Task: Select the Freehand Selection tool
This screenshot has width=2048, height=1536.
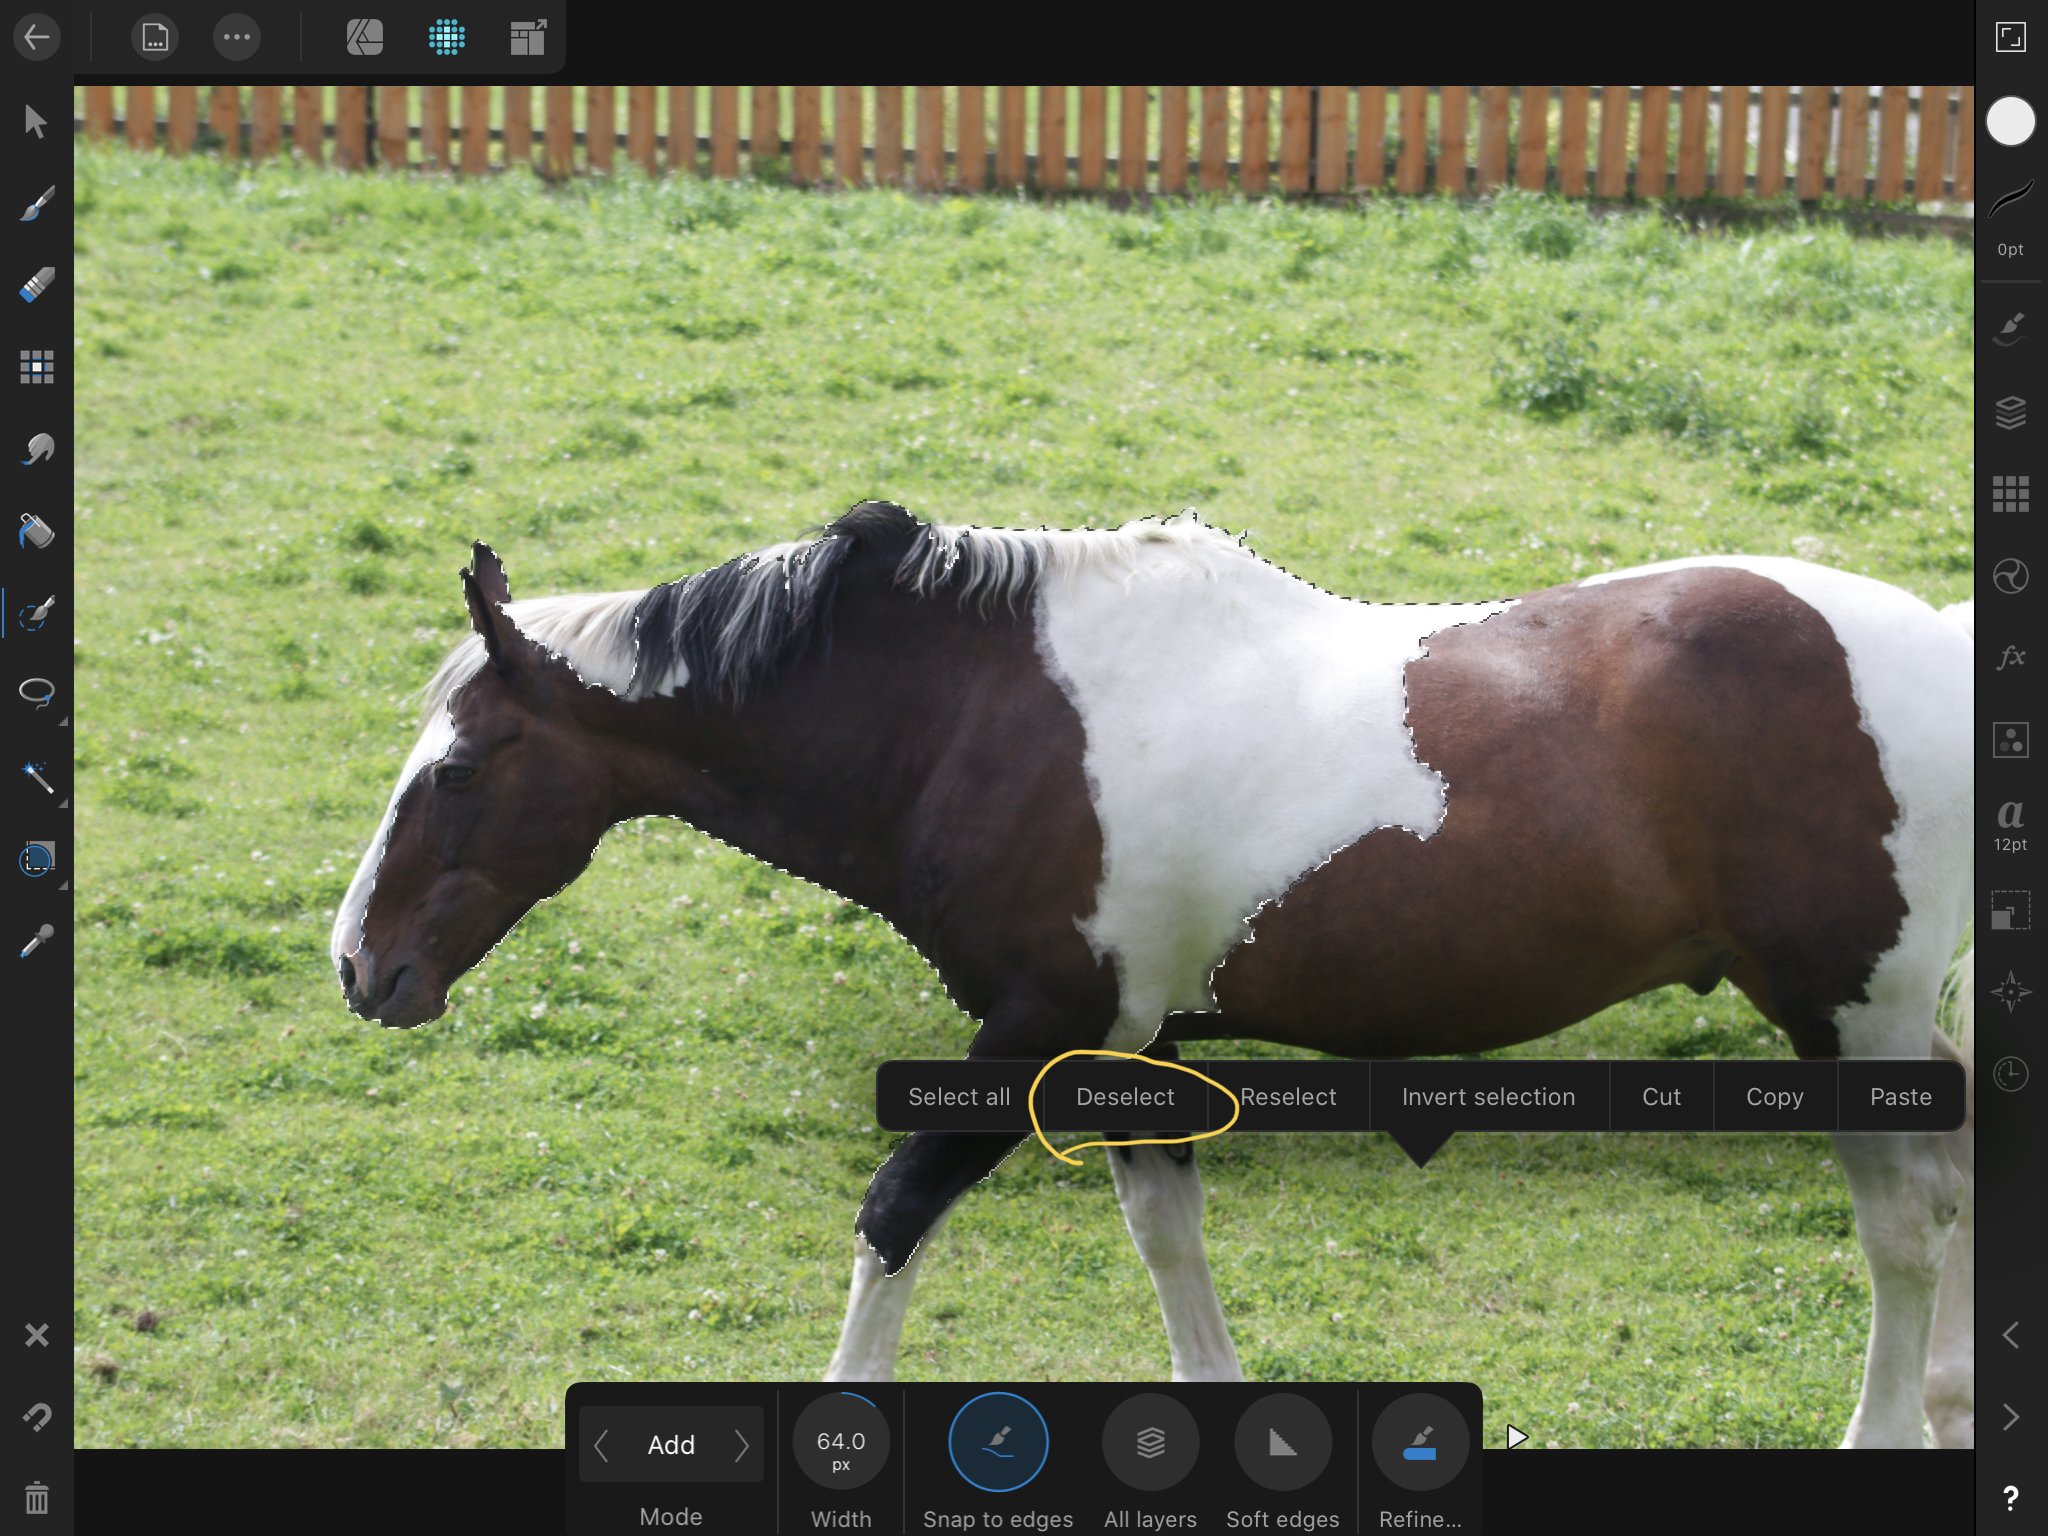Action: click(36, 692)
